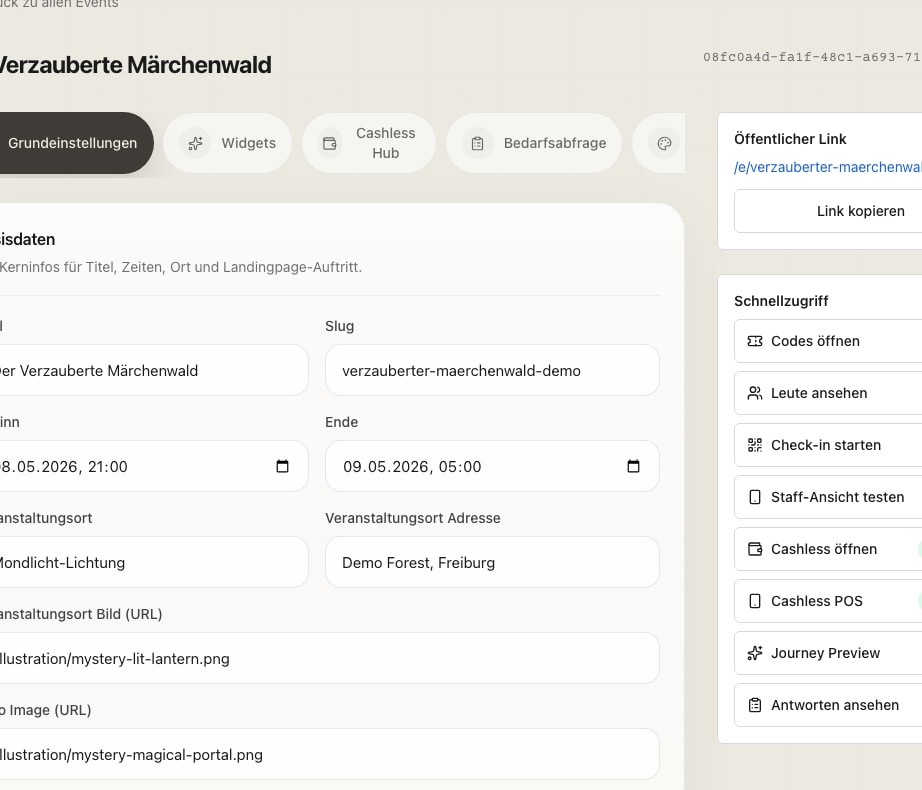Click the sparkle icon on the Widgets tab

click(195, 143)
